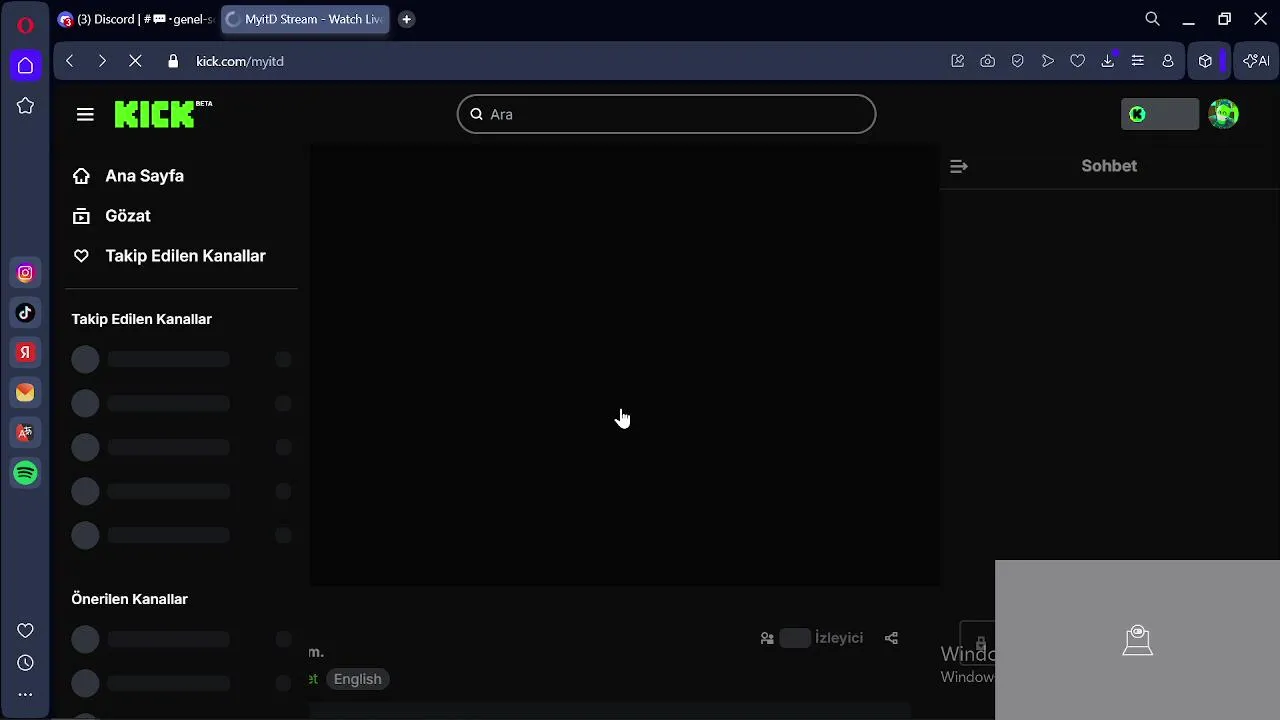Open the extensions cube icon

click(1205, 61)
